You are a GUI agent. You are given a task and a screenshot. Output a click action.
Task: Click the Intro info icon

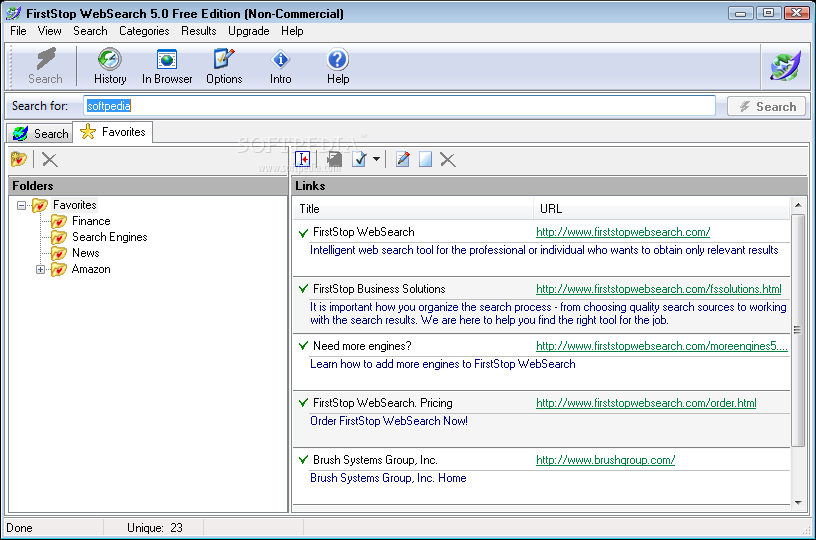click(280, 59)
